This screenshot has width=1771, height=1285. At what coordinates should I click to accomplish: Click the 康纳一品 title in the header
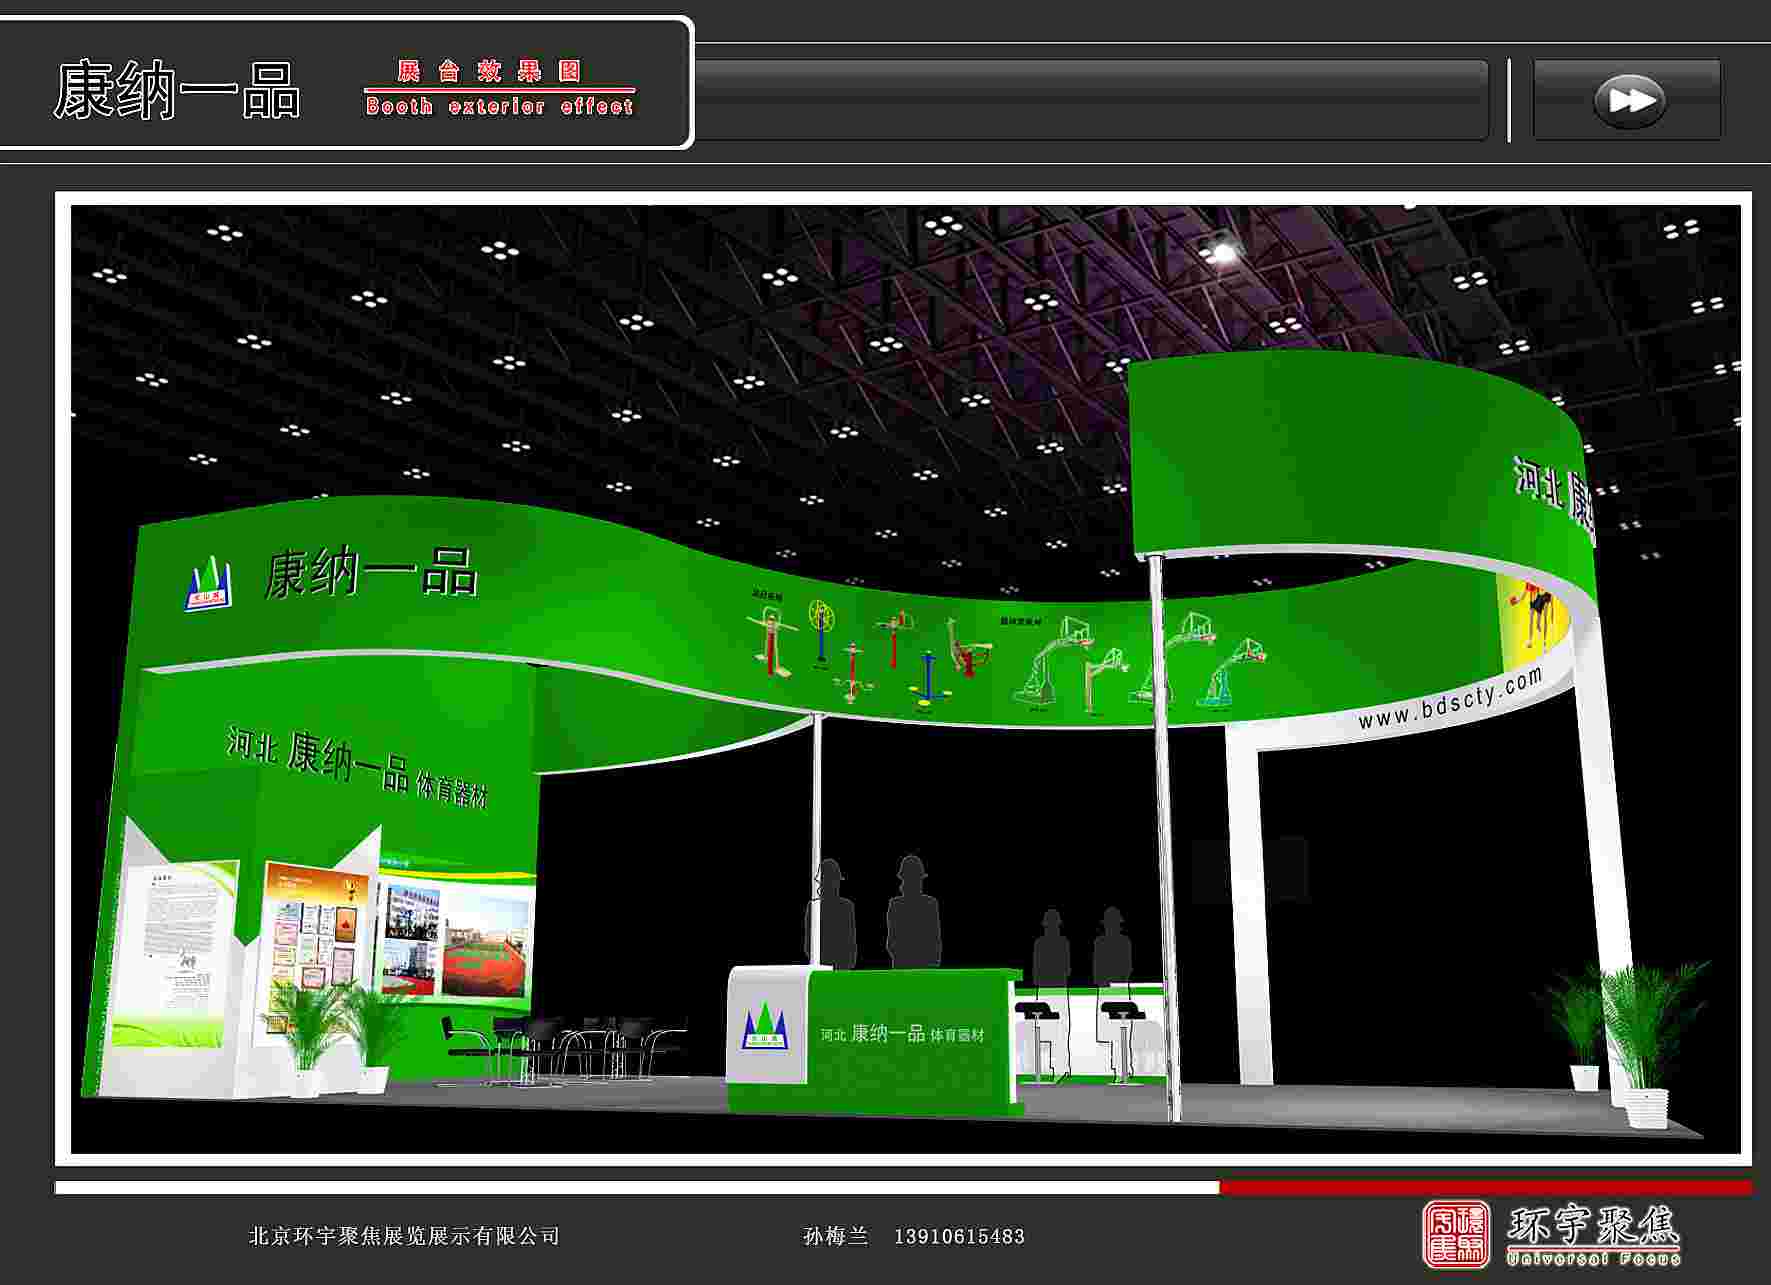[x=176, y=90]
